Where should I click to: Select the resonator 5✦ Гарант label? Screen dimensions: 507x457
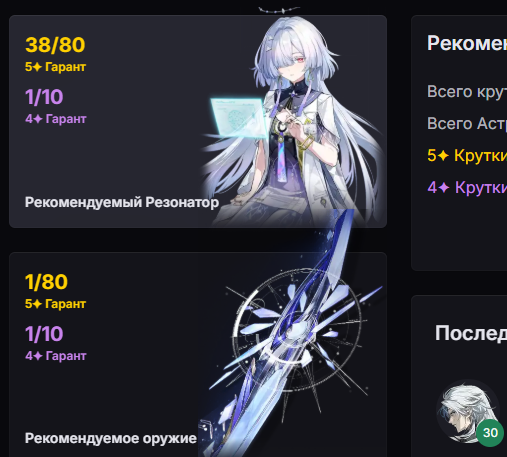coord(55,67)
